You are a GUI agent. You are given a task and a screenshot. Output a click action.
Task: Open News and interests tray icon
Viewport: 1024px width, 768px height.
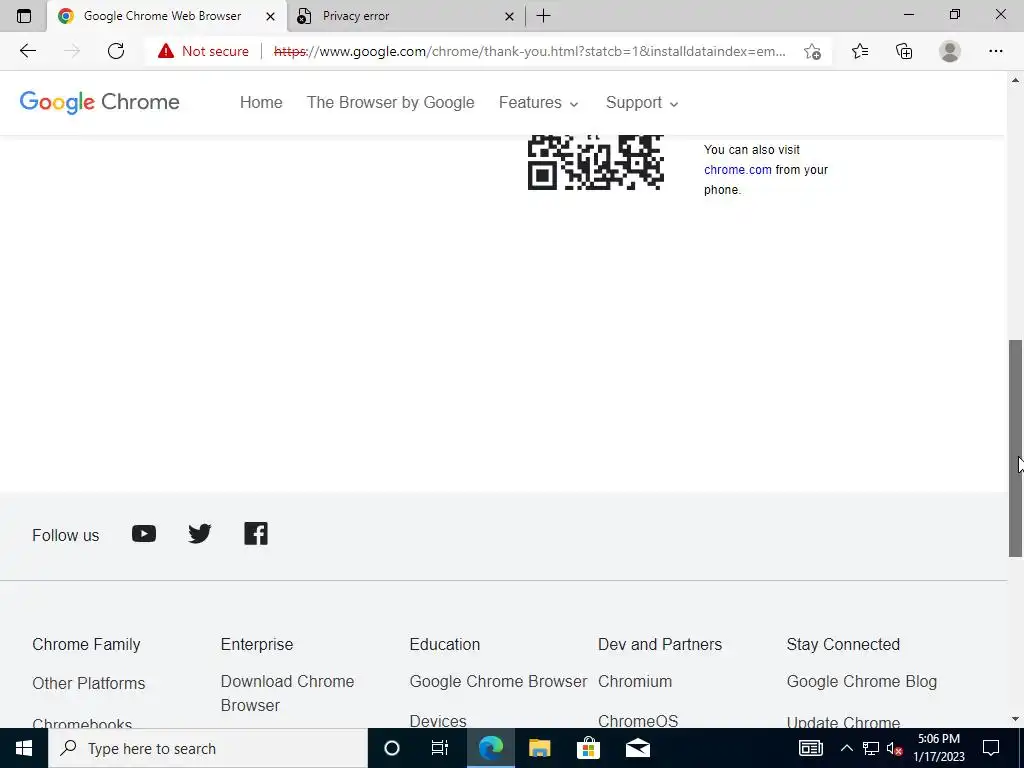810,748
